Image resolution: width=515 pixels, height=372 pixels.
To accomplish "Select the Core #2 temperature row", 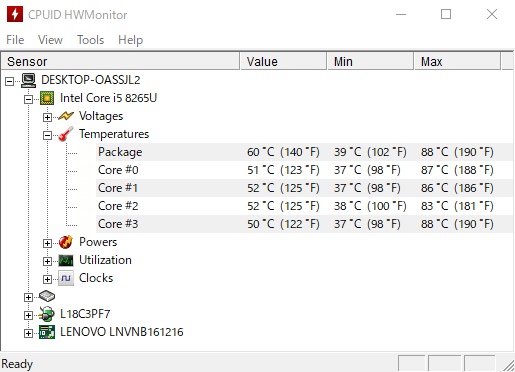I will (304, 206).
